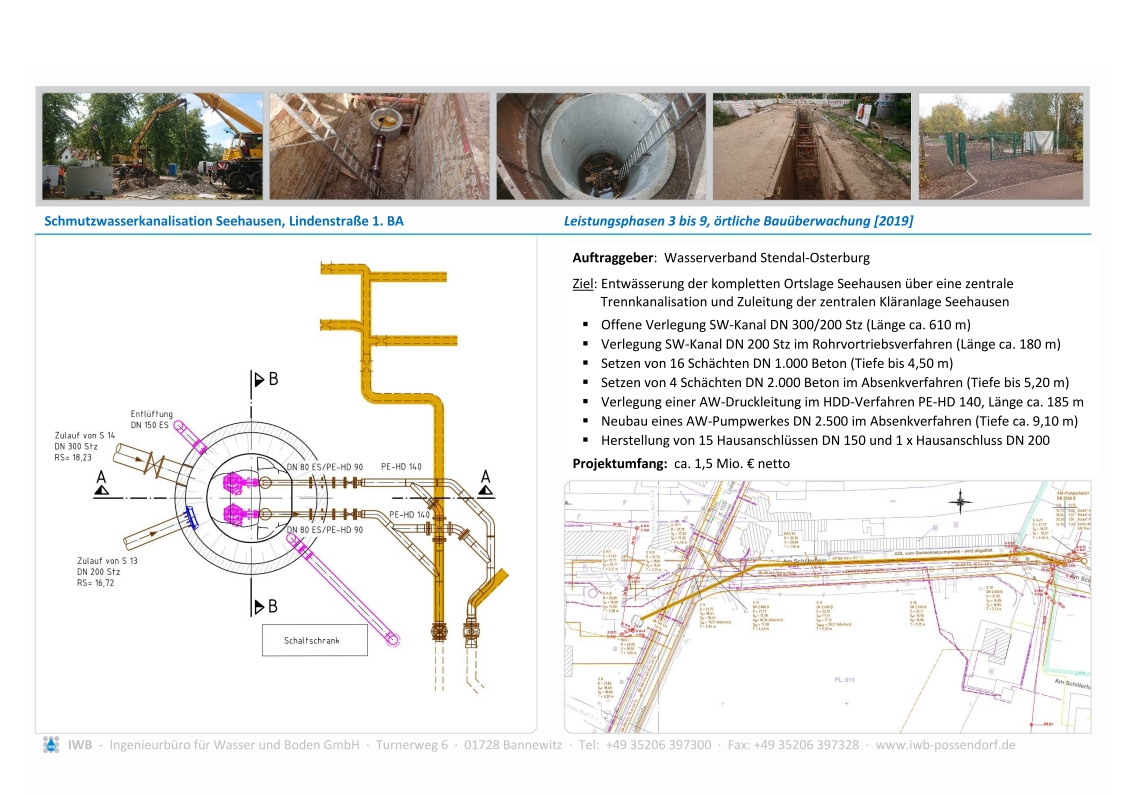
Task: Click the Schaltschrank box in the drawing
Action: pos(314,641)
